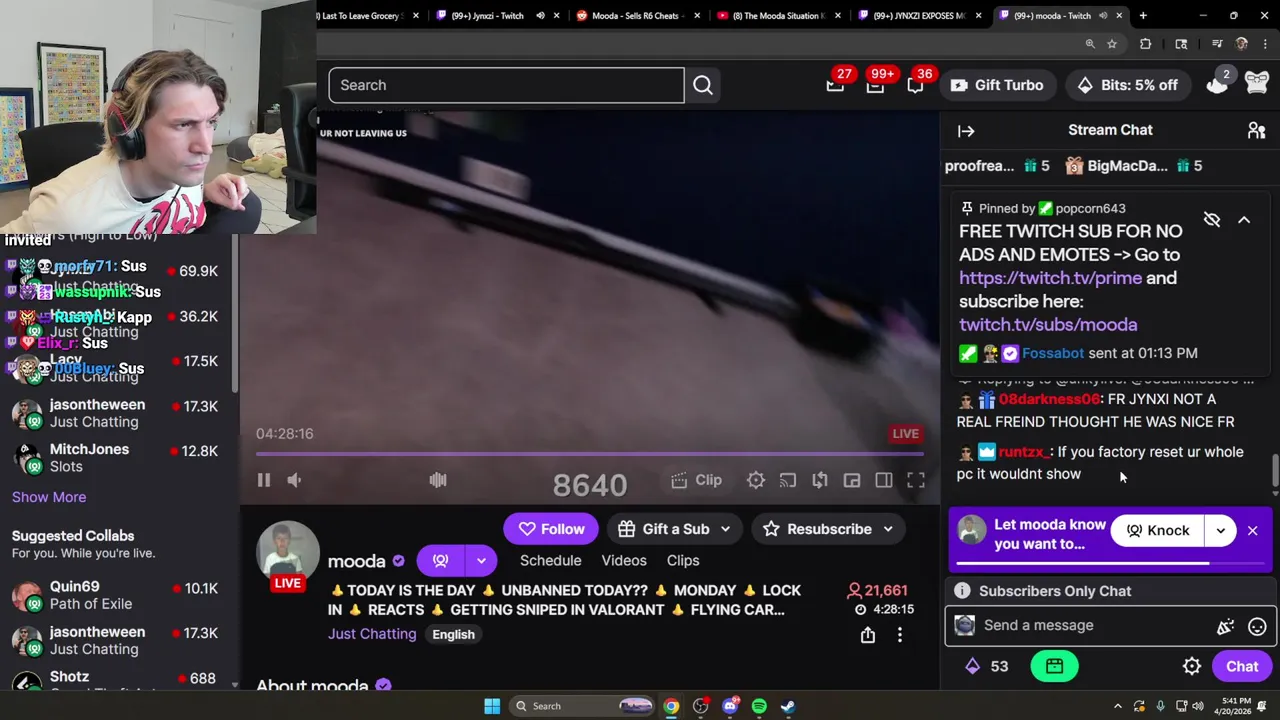The image size is (1280, 720).
Task: Open the Bits cheer icon in chat box
Action: [1225, 626]
